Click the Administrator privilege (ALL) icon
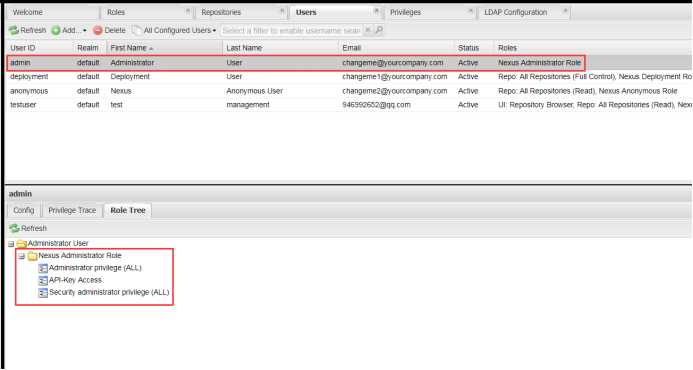The image size is (693, 370). (43, 268)
